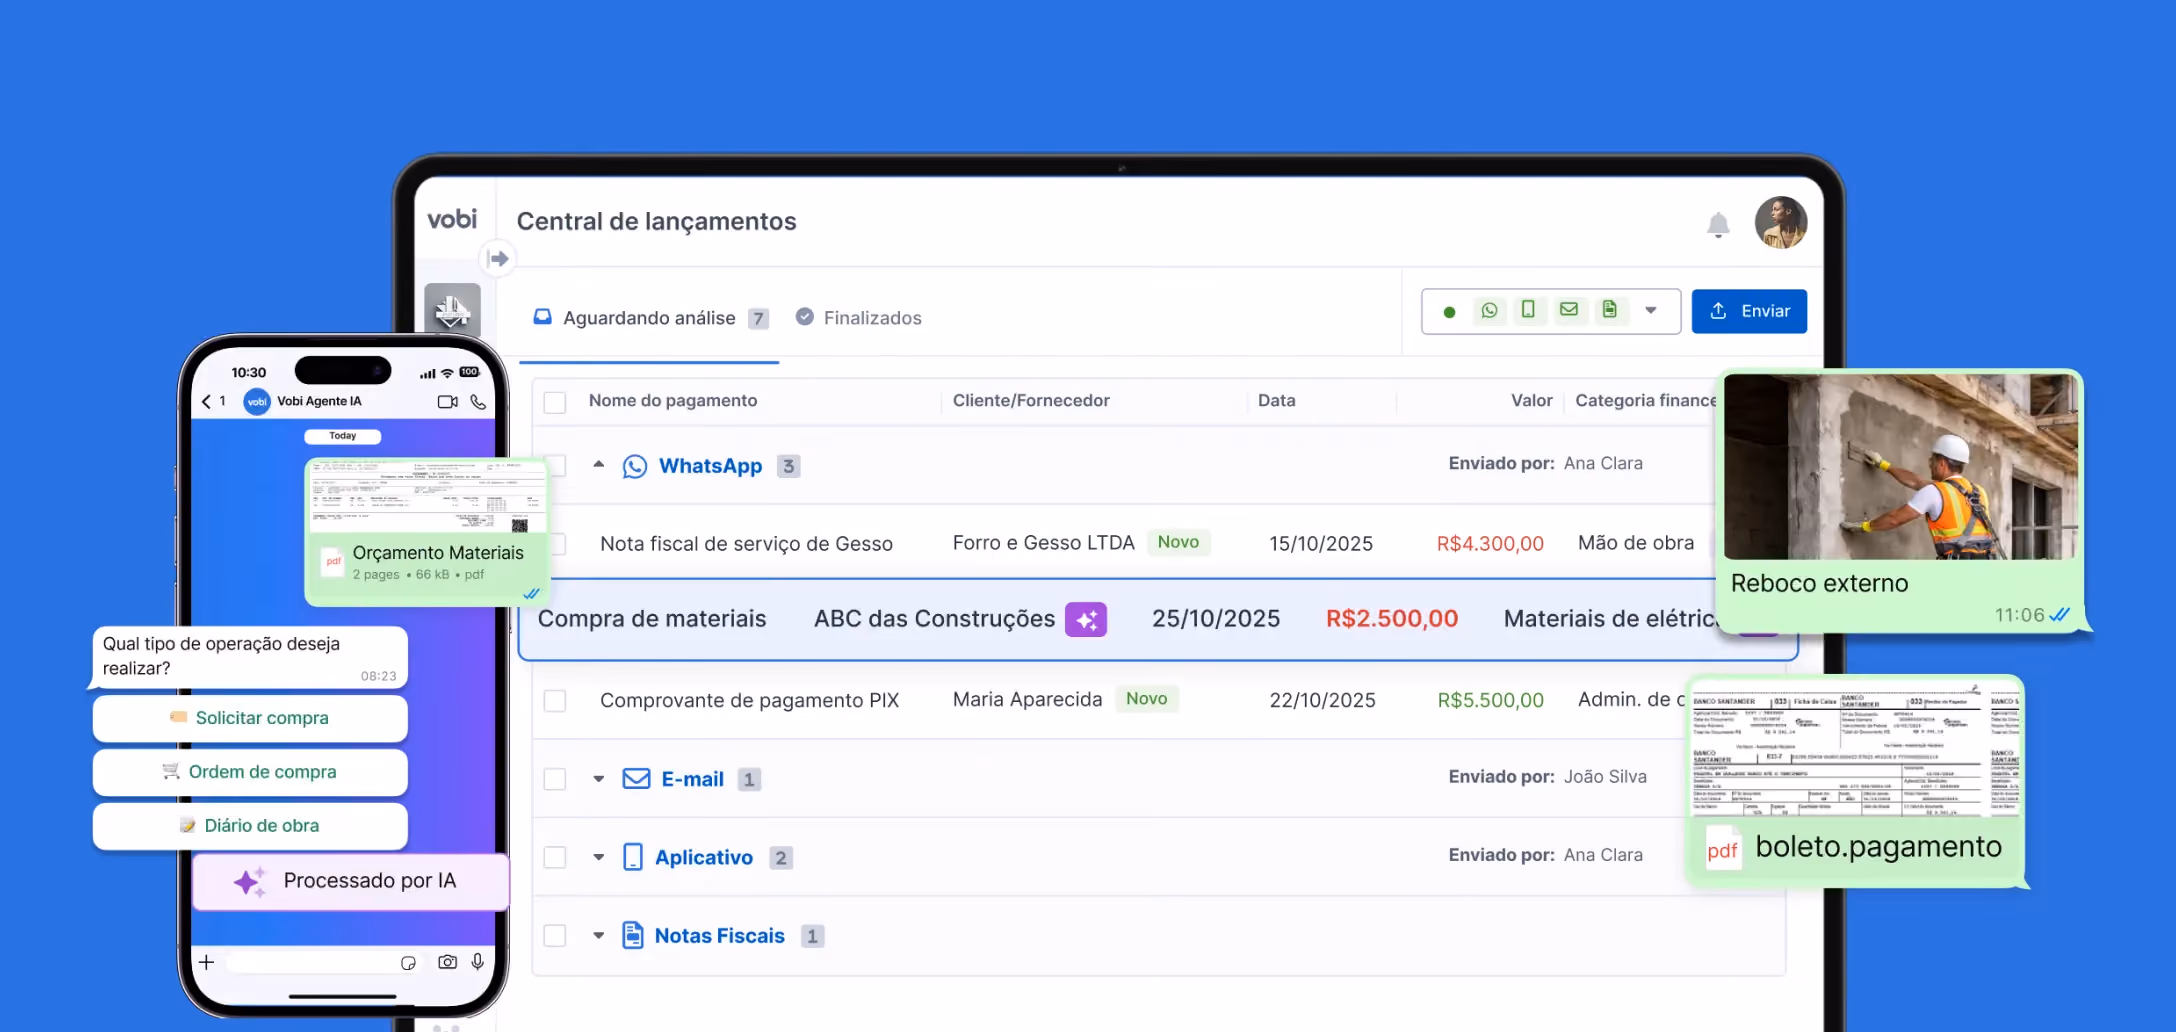Click the Forro e Gesso LTDA supplier
This screenshot has height=1032, width=2176.
1043,543
